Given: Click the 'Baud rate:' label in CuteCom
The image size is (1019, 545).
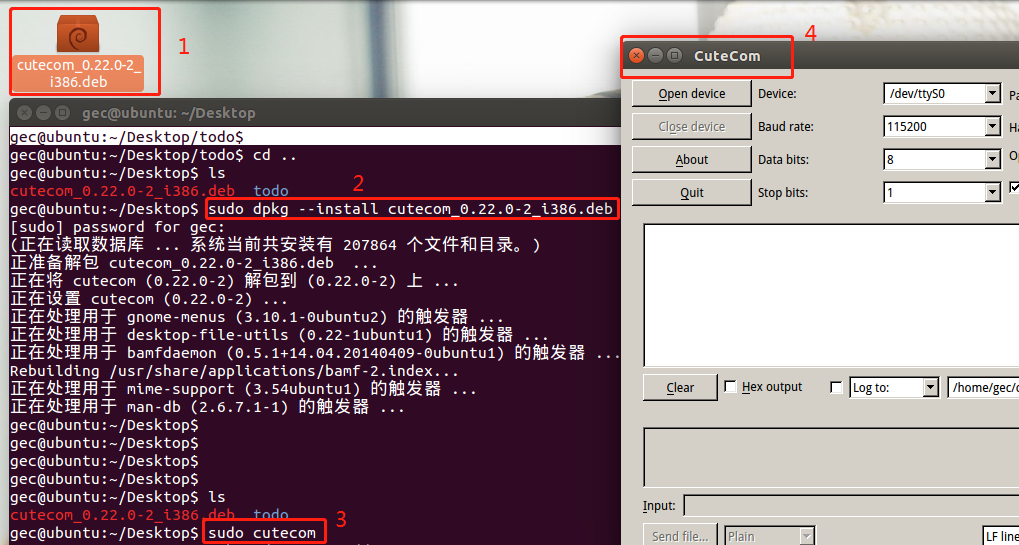Looking at the screenshot, I should [785, 127].
